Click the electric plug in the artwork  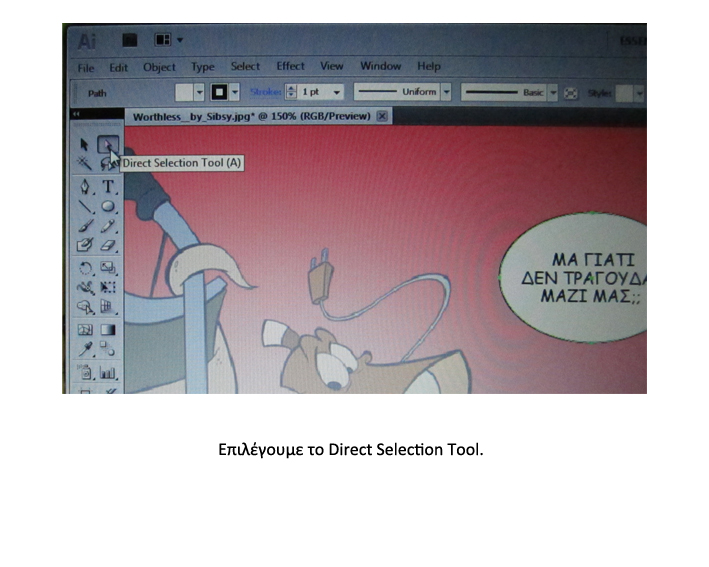pyautogui.click(x=321, y=276)
